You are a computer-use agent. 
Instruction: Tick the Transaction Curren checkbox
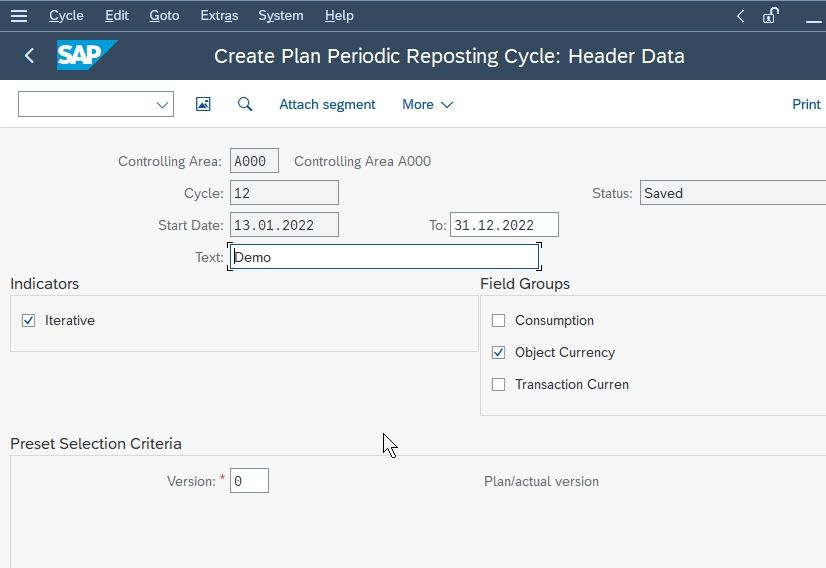pos(498,385)
